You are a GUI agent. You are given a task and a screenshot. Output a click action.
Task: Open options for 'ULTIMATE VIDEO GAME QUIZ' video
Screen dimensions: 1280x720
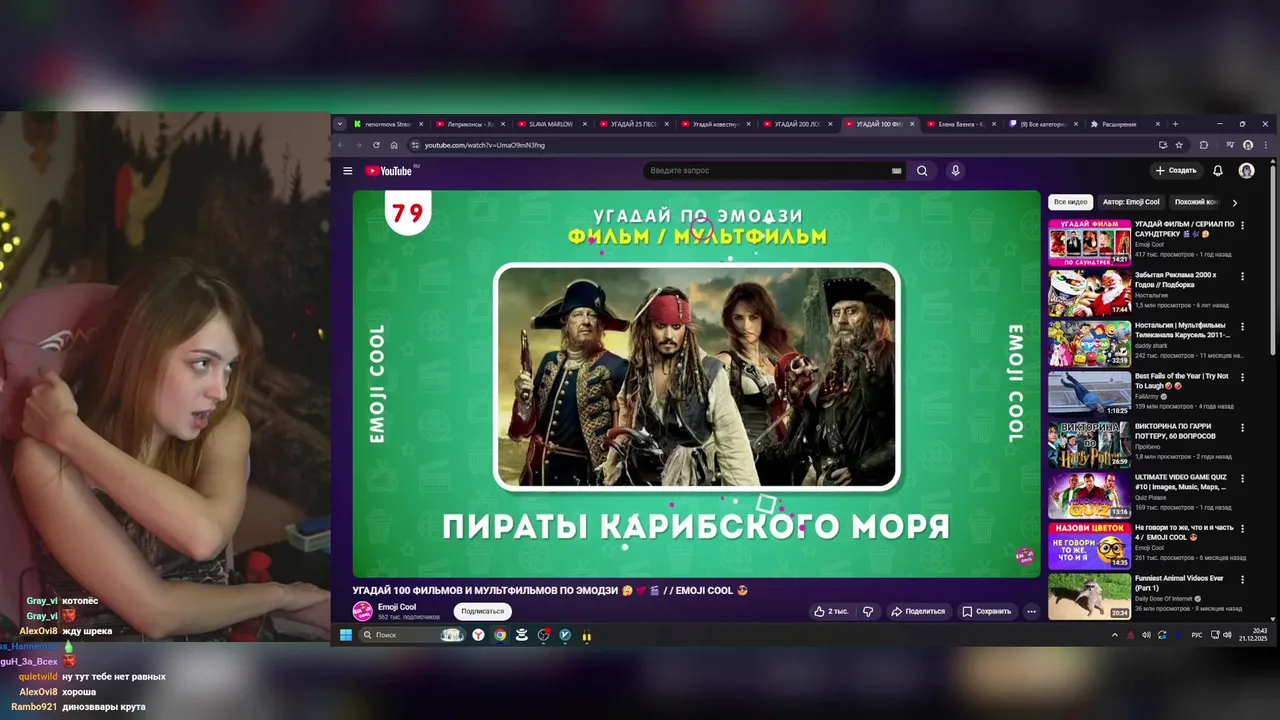1242,478
